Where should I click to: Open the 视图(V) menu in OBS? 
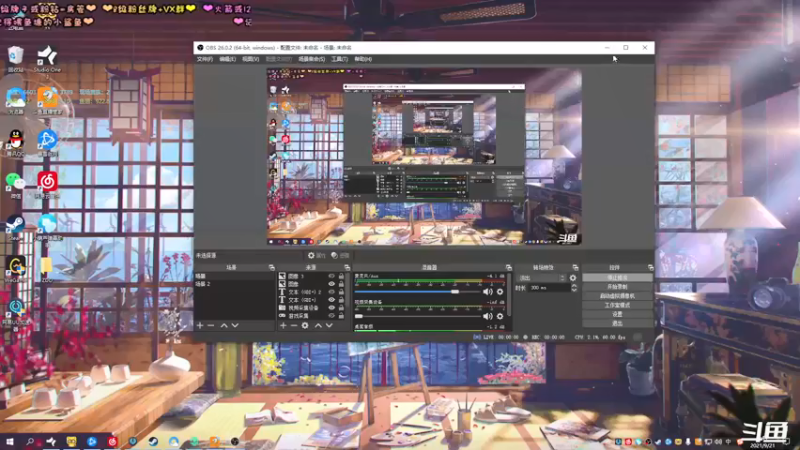point(251,59)
